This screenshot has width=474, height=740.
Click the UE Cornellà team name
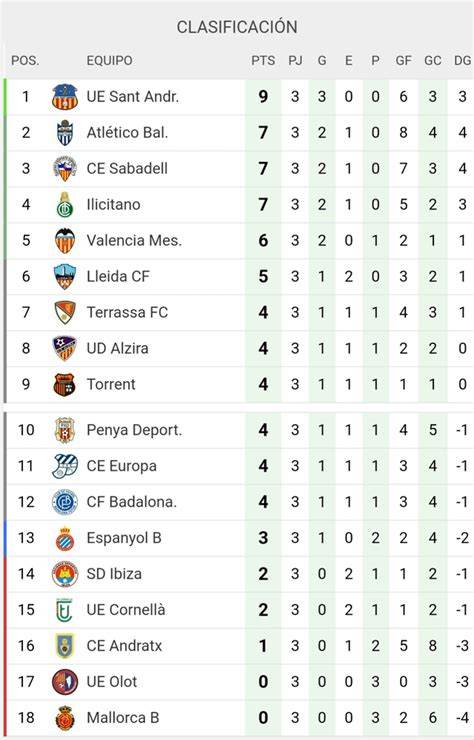tap(126, 610)
